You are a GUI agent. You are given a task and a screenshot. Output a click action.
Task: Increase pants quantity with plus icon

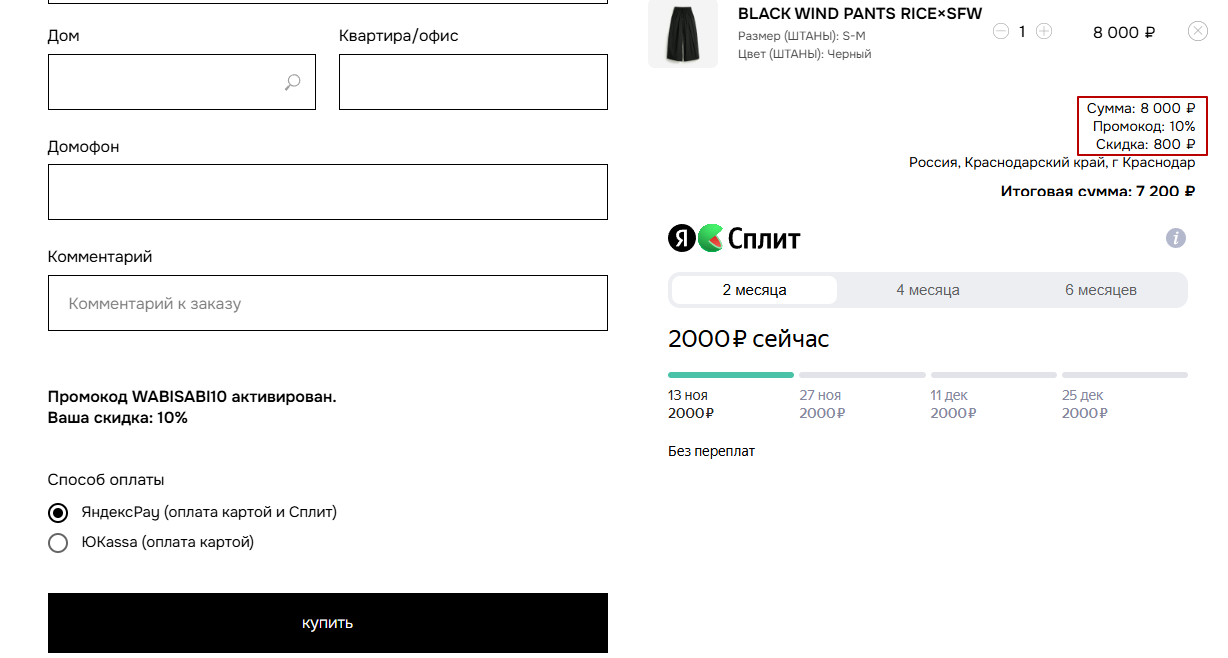tap(1044, 31)
